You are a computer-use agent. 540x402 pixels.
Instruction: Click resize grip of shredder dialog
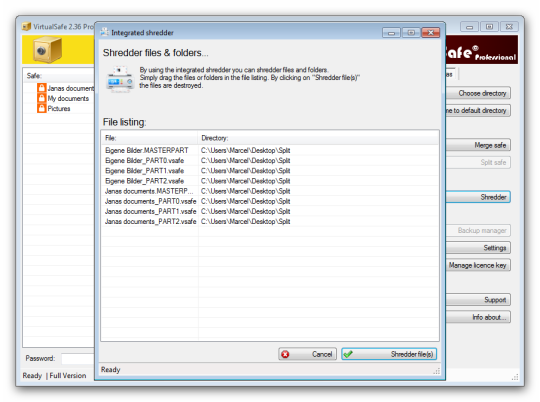point(437,371)
